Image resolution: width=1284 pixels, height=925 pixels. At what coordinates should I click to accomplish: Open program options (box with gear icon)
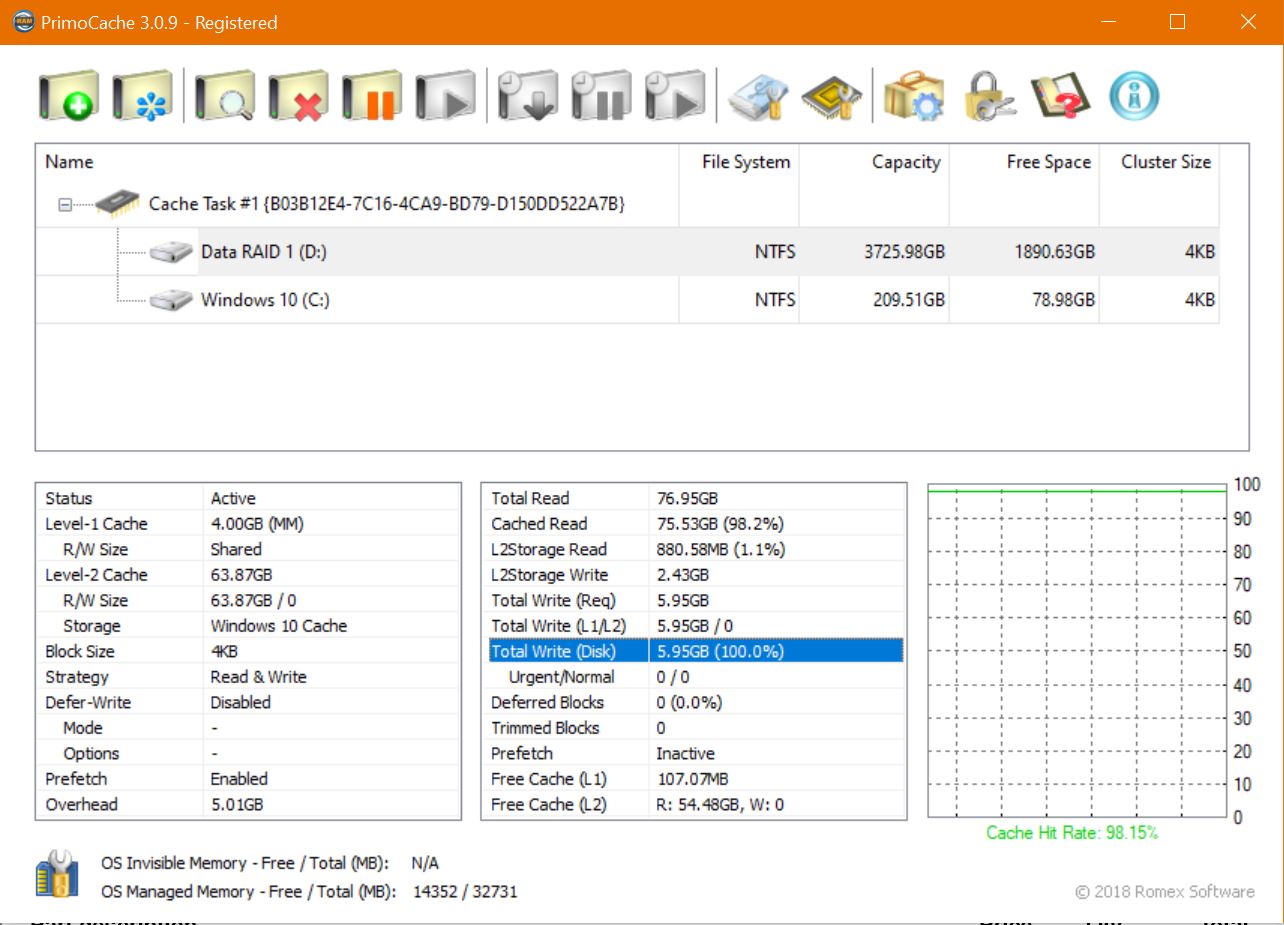click(914, 97)
